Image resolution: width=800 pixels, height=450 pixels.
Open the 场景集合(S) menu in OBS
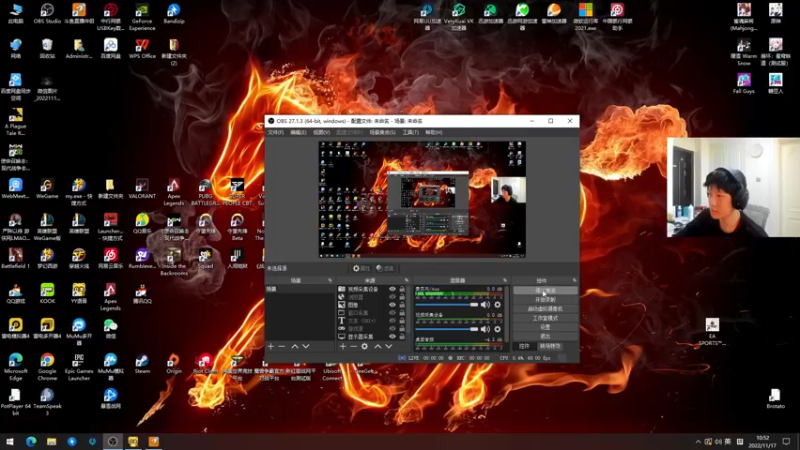[383, 133]
